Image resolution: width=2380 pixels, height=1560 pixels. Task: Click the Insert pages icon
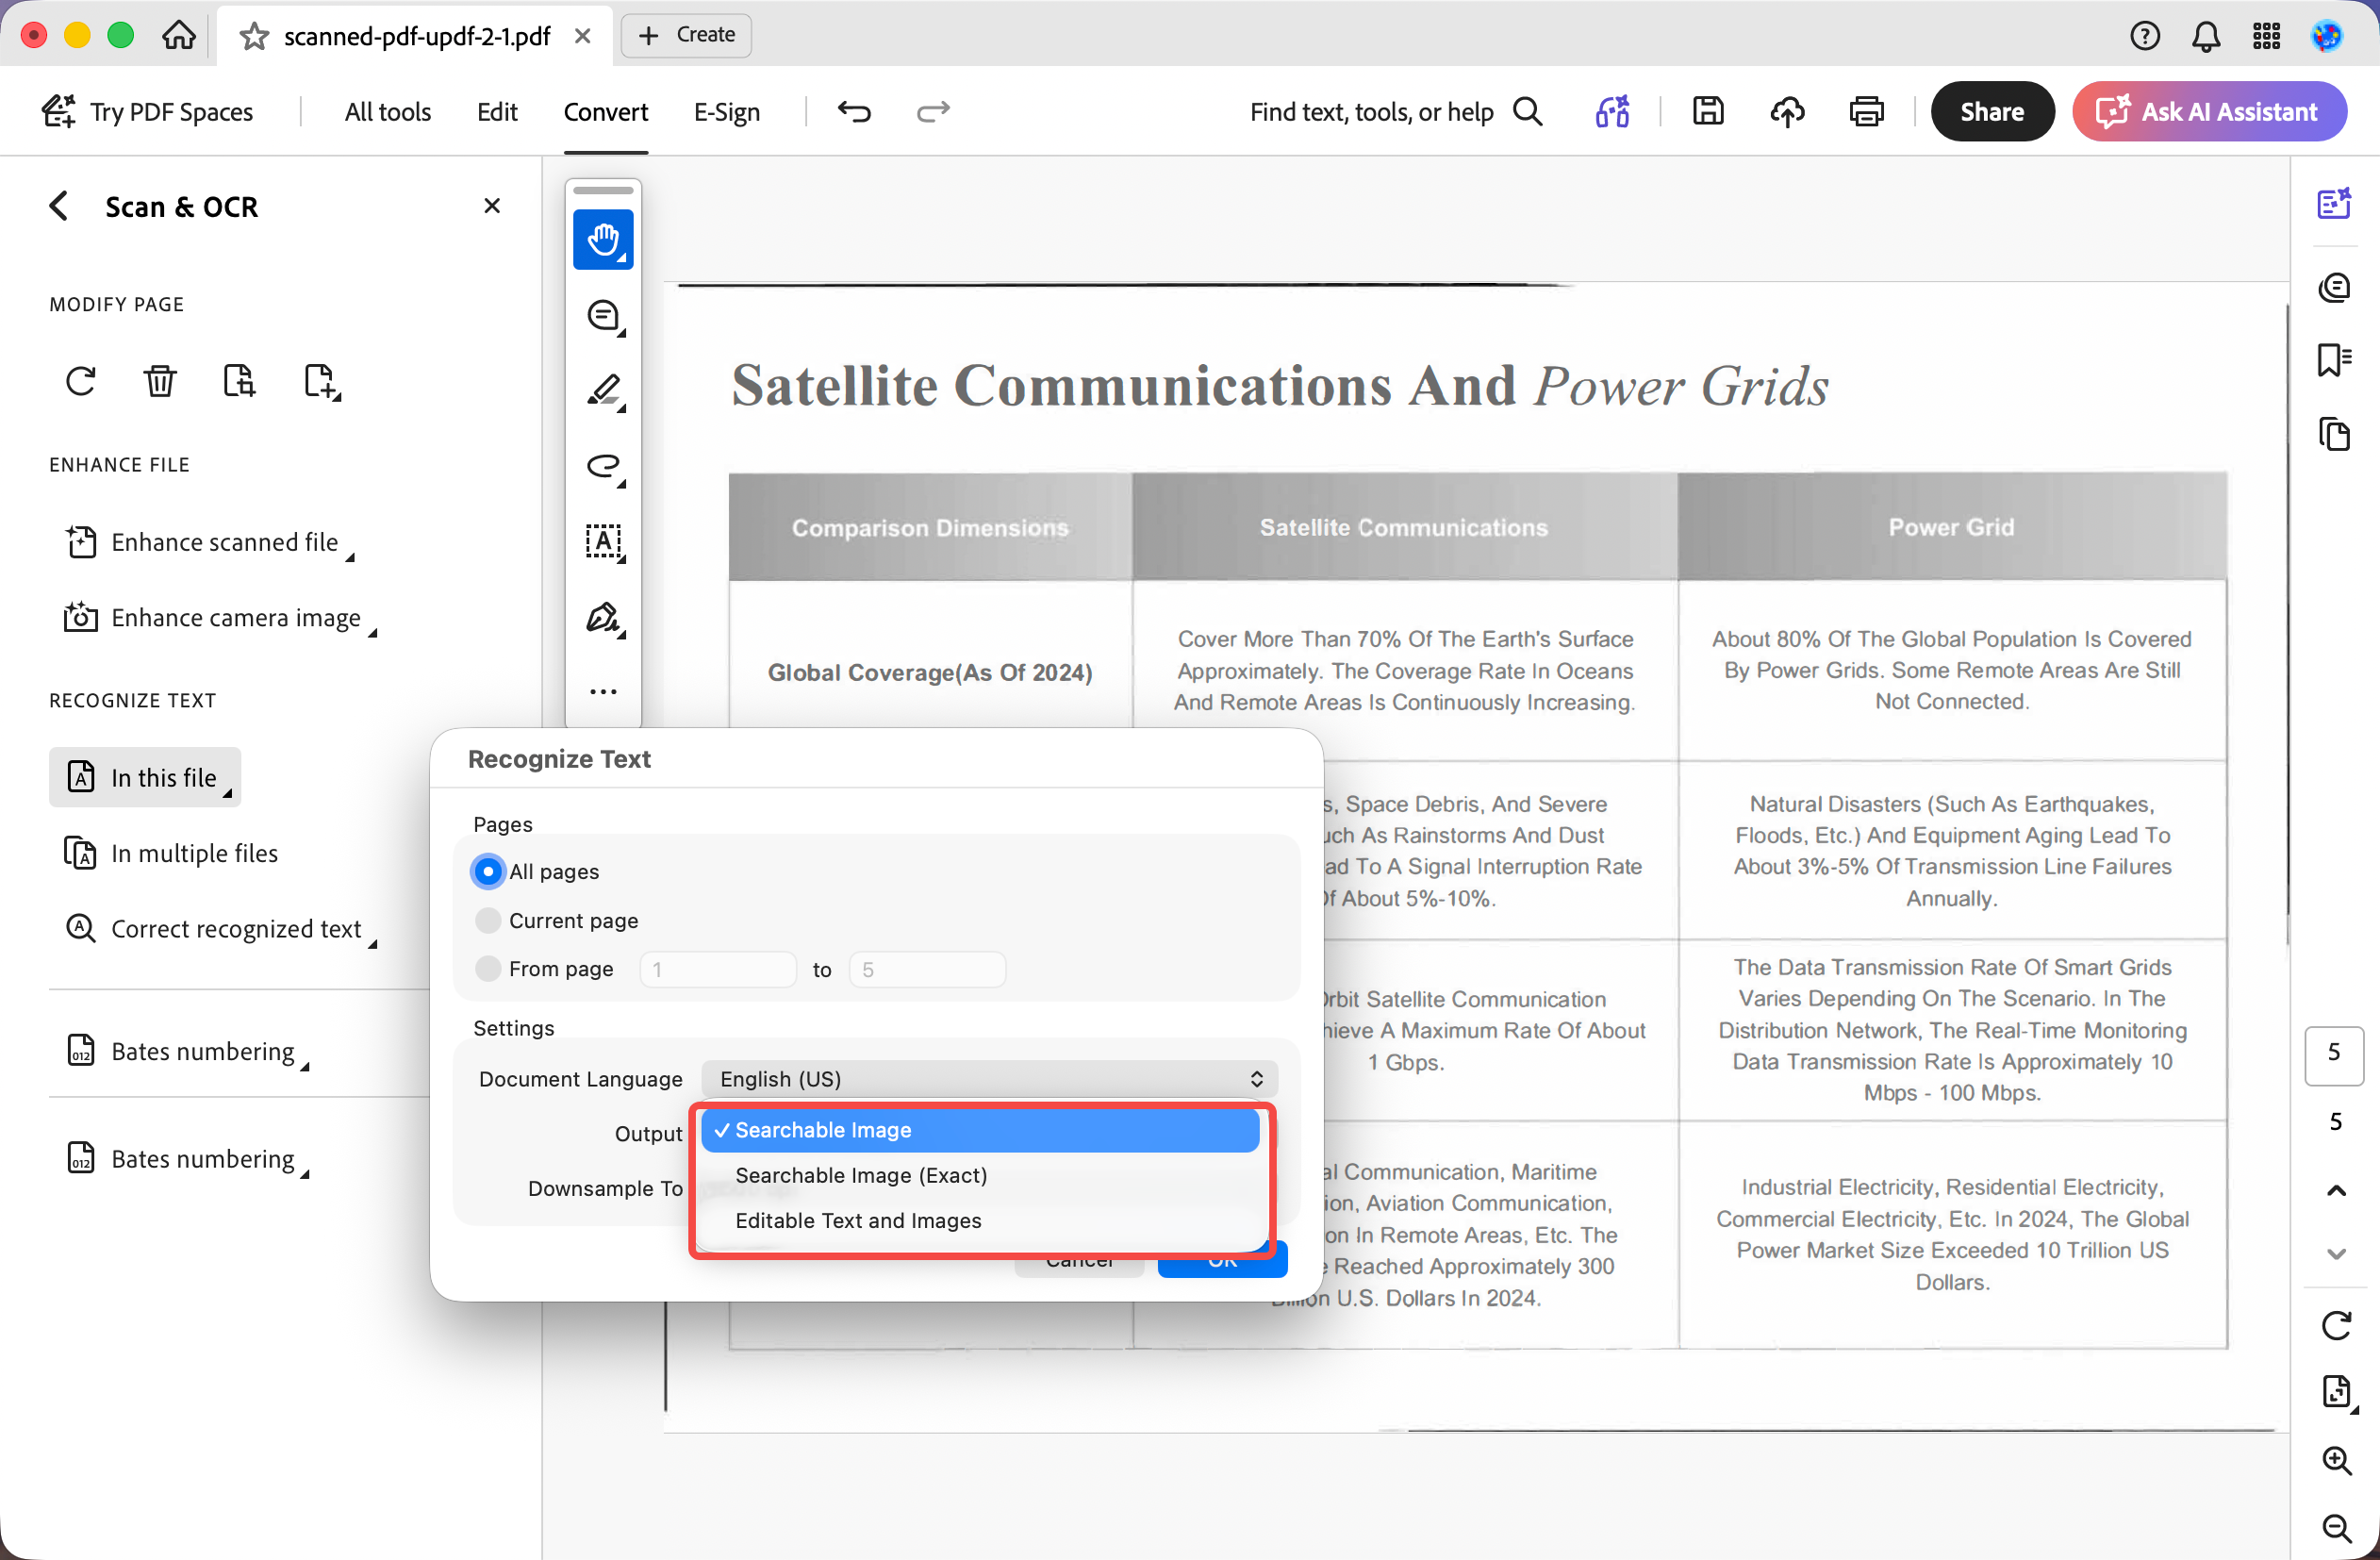[320, 381]
